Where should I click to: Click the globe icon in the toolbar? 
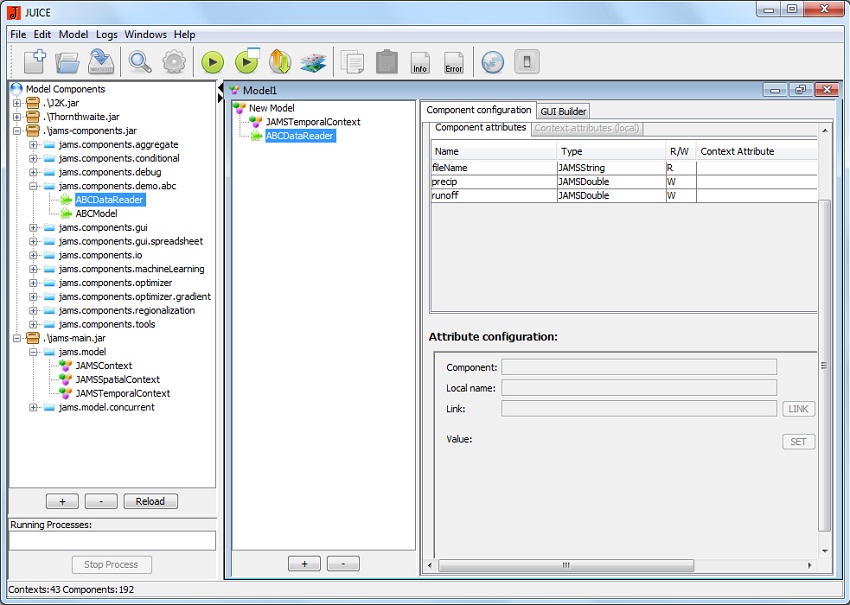tap(492, 62)
